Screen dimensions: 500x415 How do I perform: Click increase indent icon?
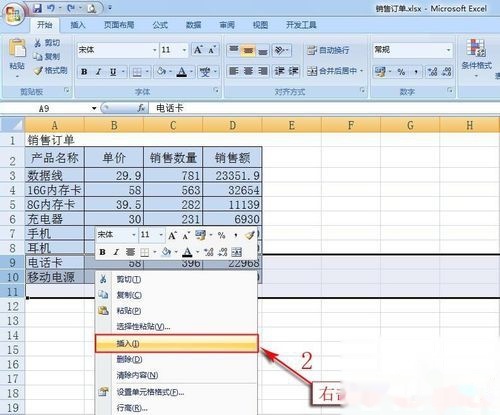pyautogui.click(x=293, y=71)
